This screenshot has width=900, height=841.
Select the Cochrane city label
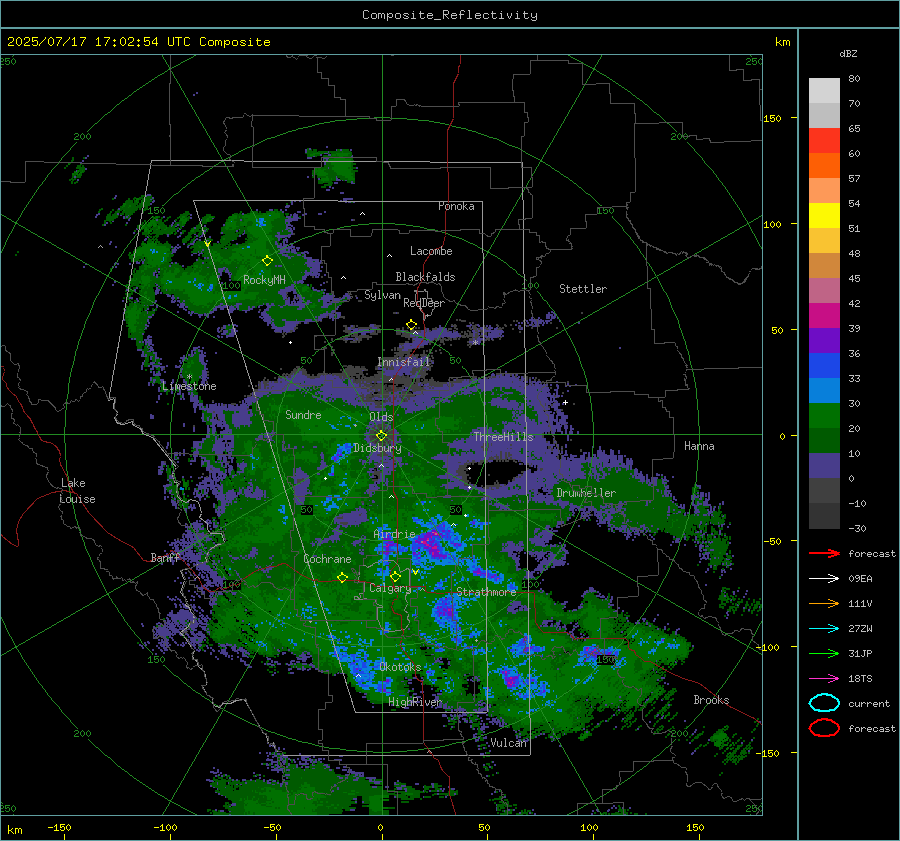(x=327, y=559)
